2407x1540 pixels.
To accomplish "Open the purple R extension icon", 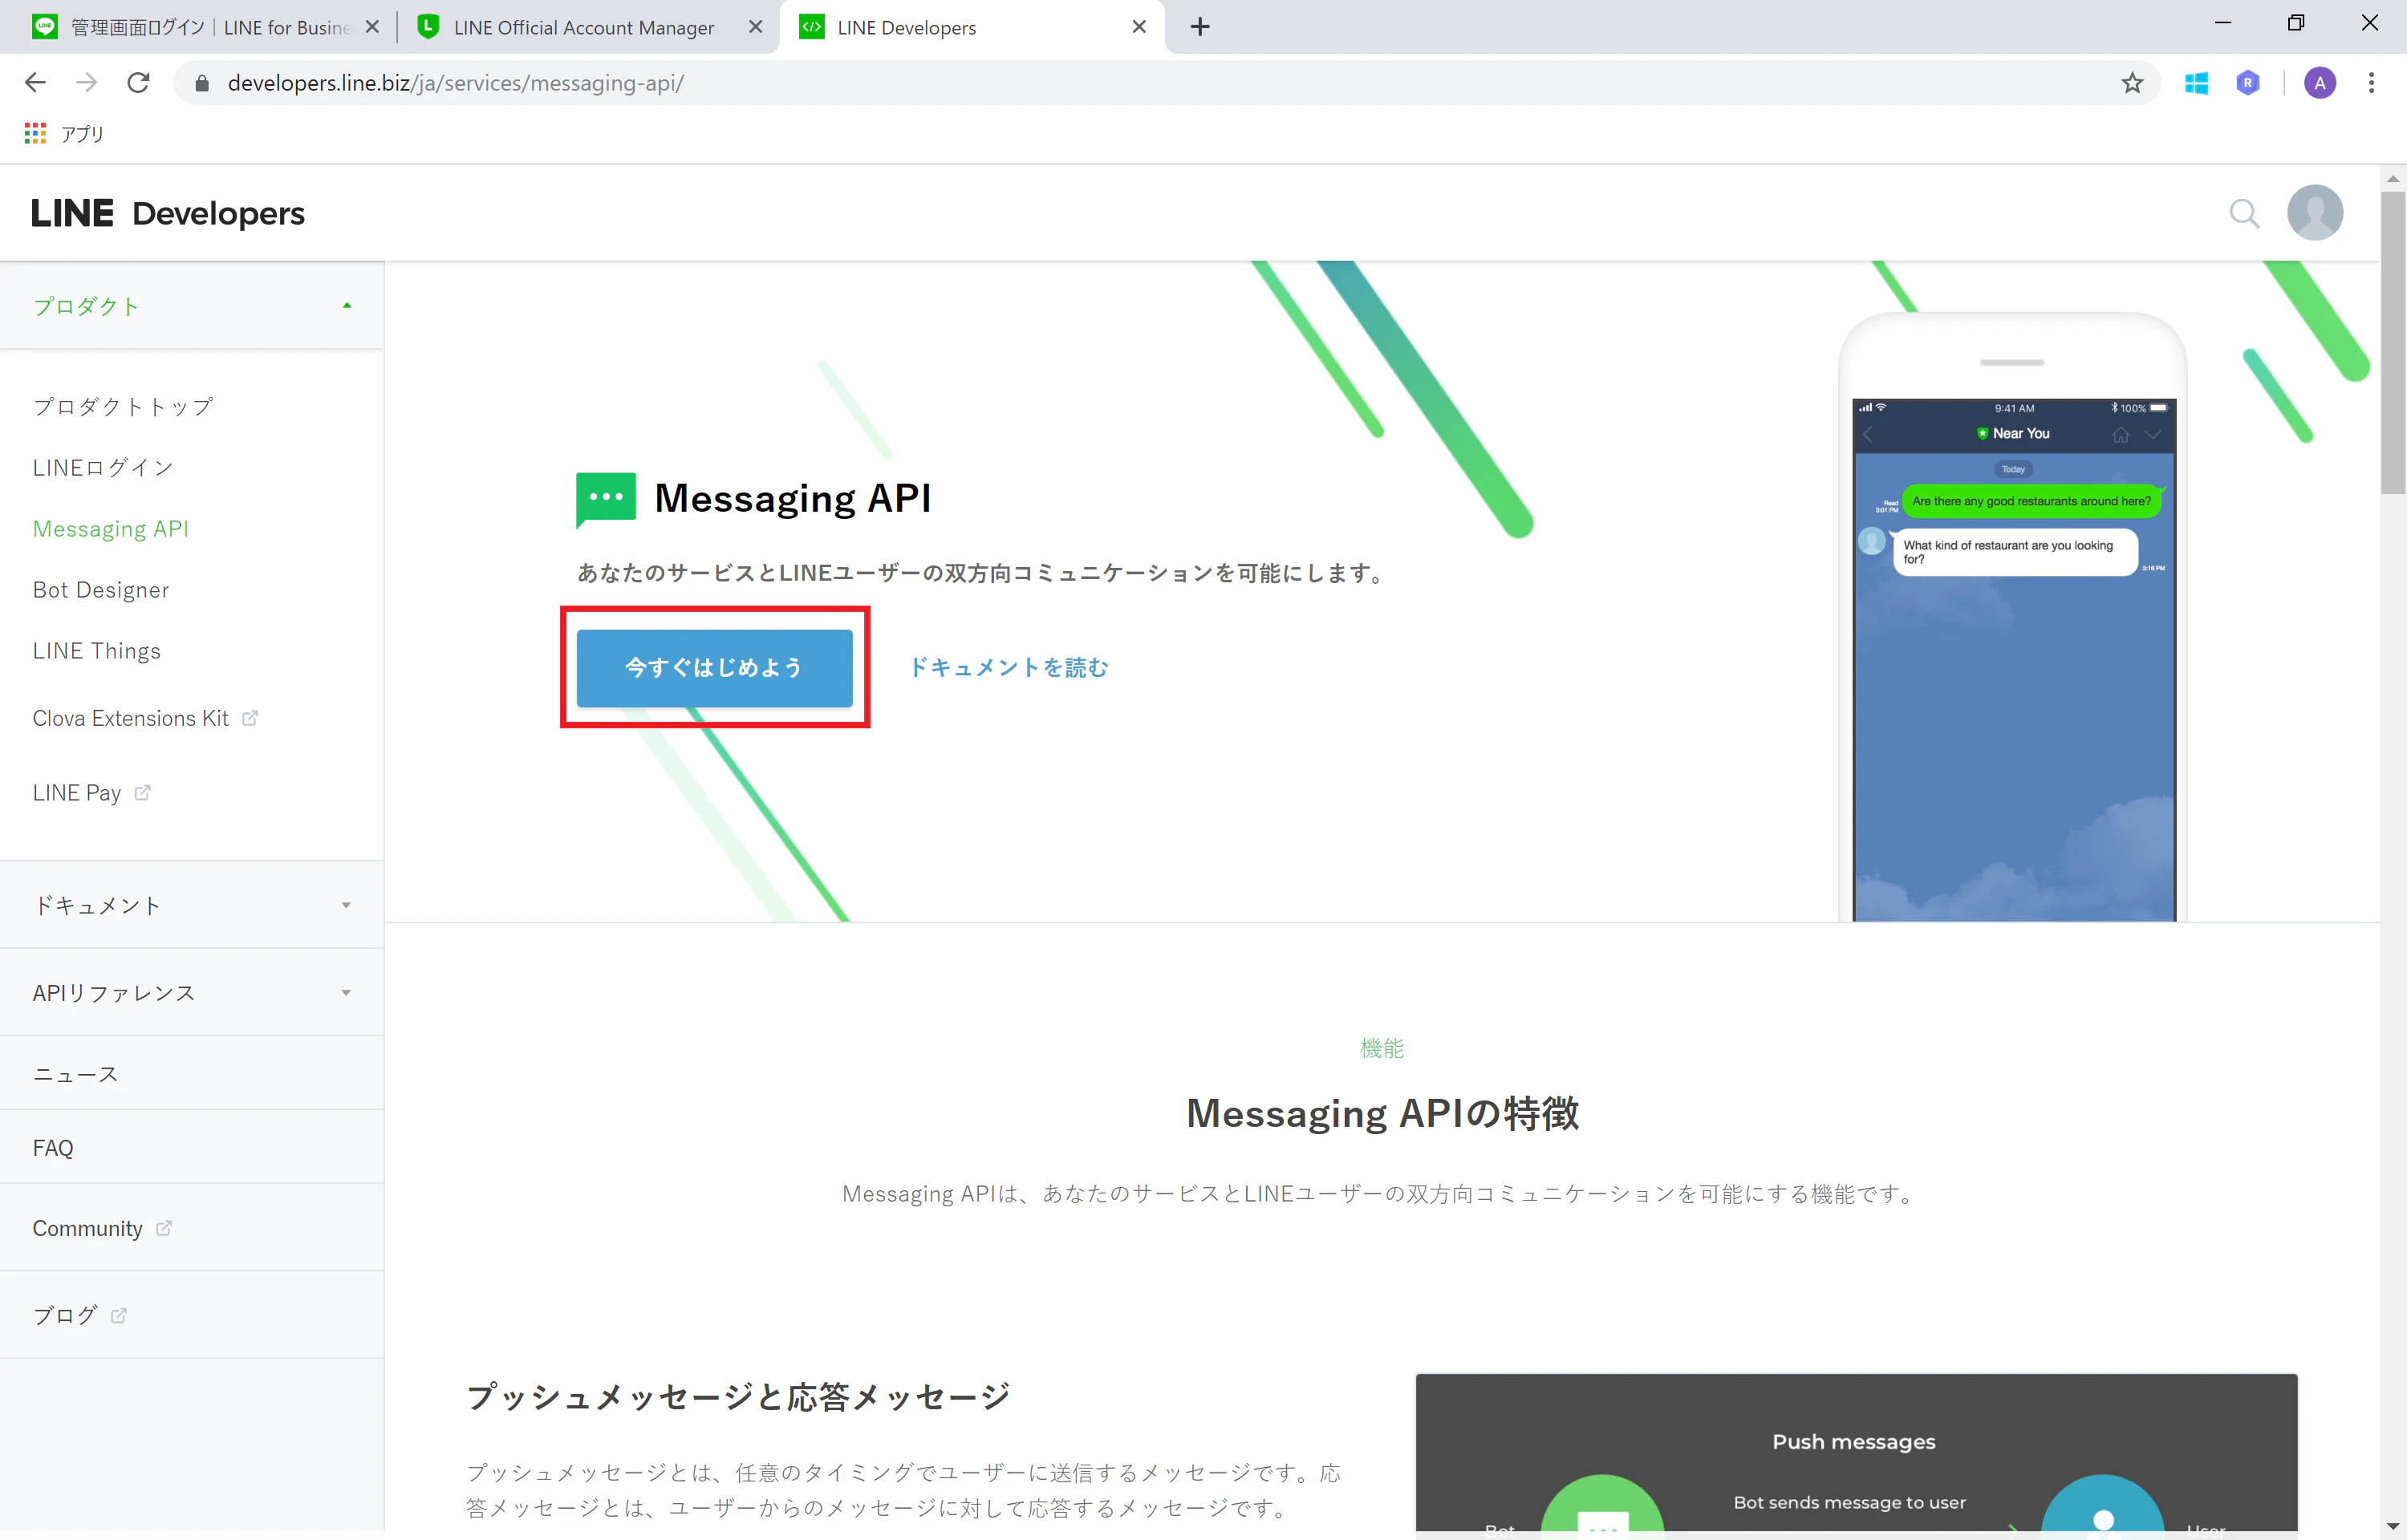I will (x=2248, y=83).
